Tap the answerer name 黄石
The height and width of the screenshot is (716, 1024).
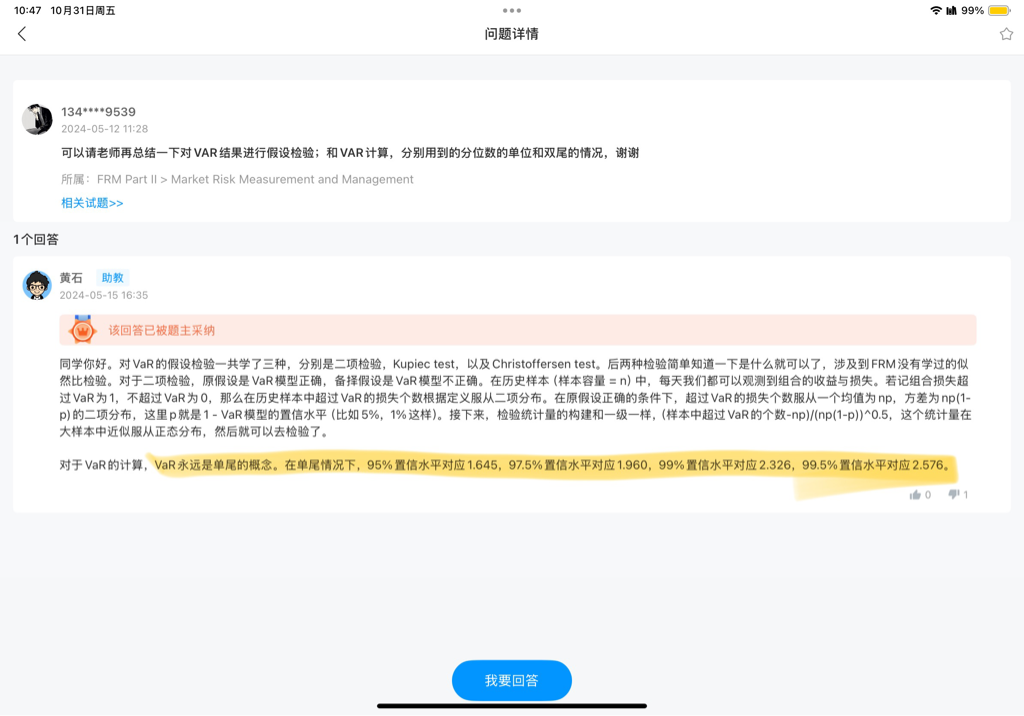coord(71,278)
